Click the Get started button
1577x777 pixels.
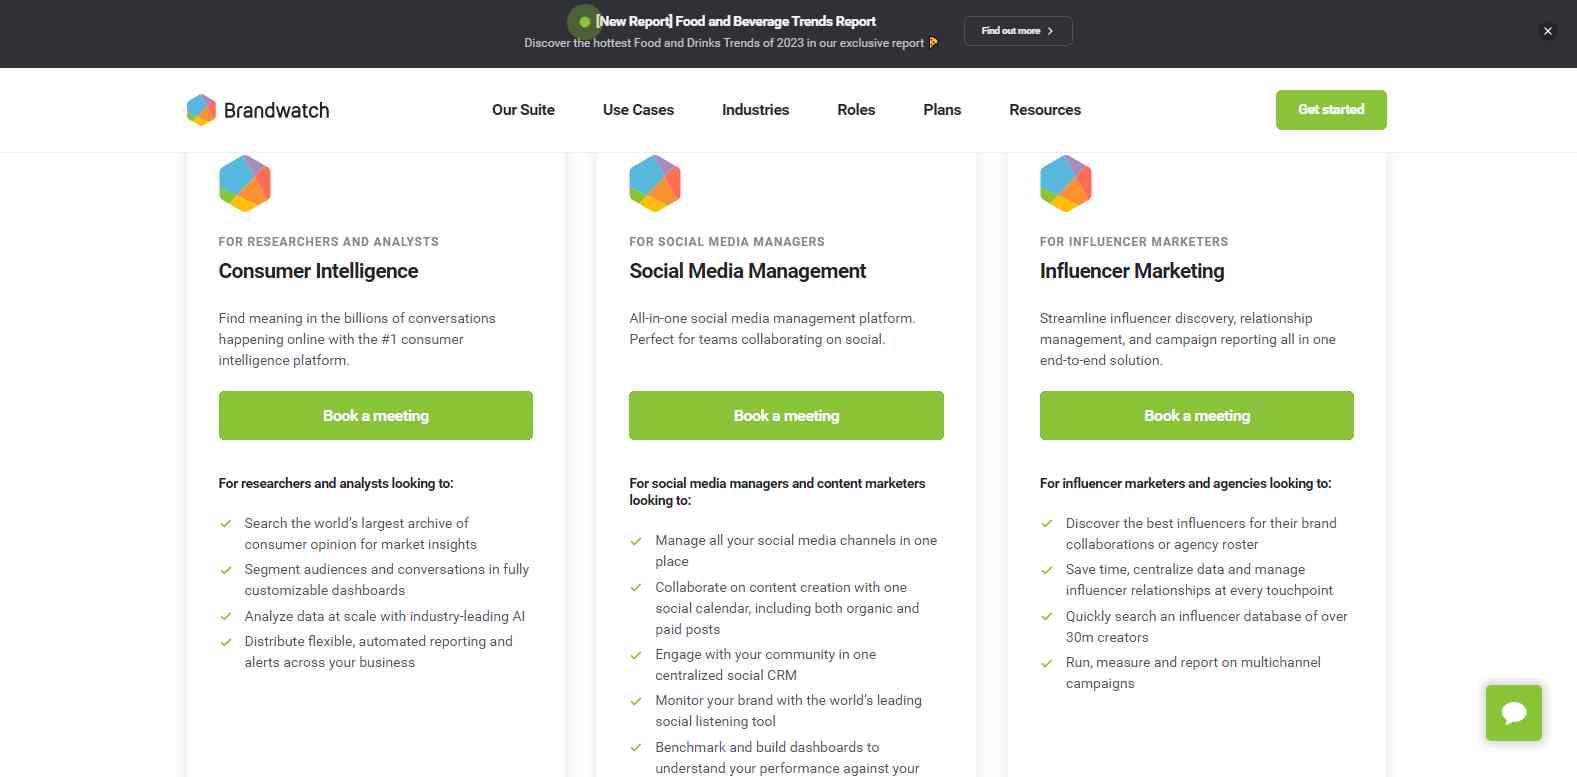[1331, 110]
